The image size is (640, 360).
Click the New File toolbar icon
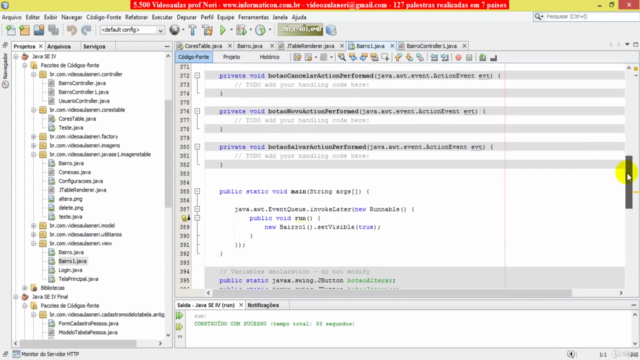point(11,30)
